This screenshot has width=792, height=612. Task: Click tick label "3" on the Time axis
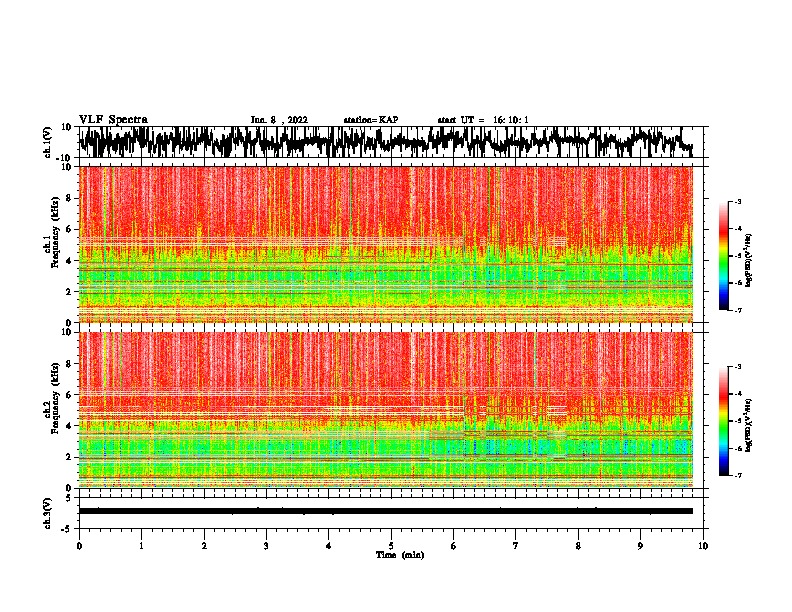pyautogui.click(x=266, y=546)
